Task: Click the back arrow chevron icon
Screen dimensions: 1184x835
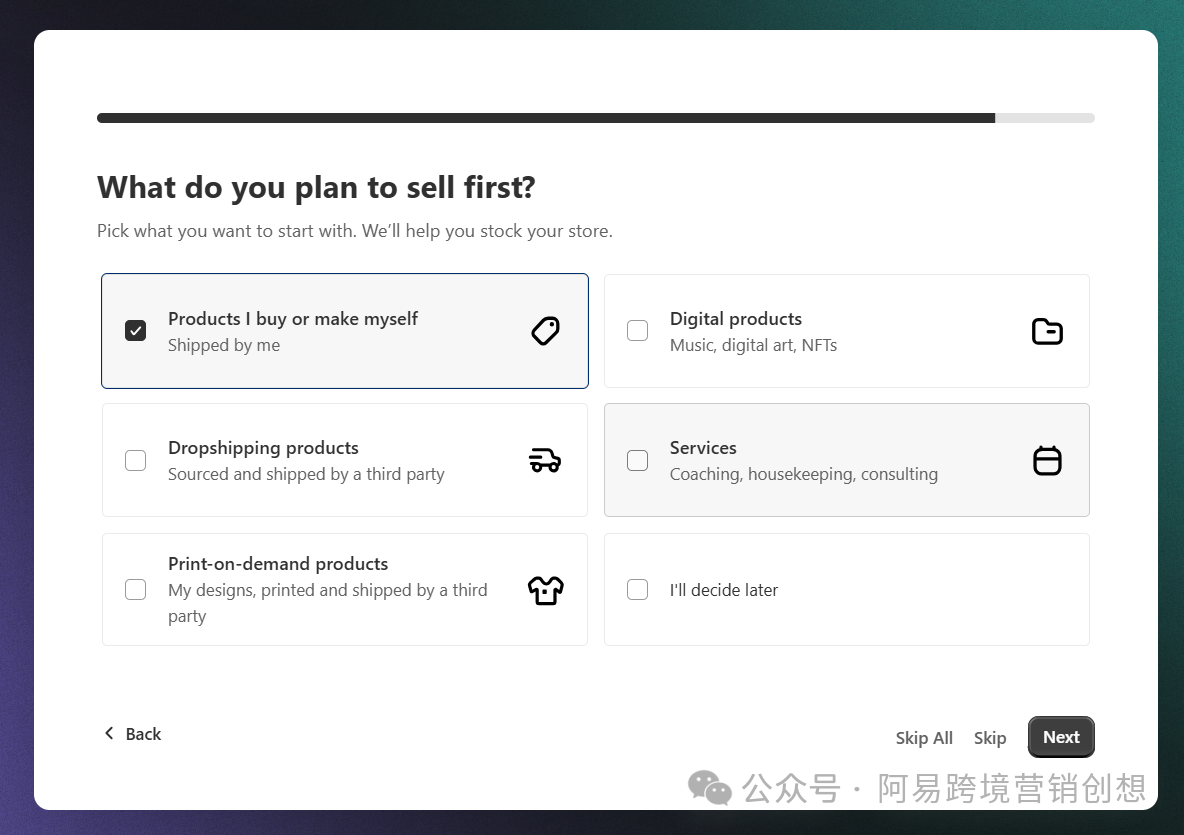Action: (x=109, y=733)
